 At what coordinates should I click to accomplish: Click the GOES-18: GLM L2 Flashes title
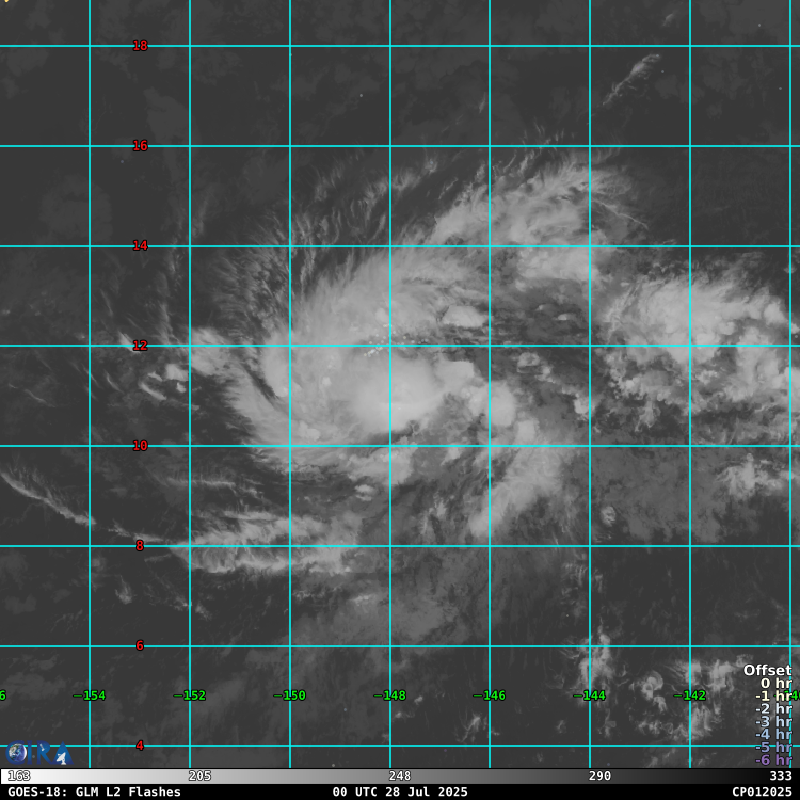(x=94, y=791)
